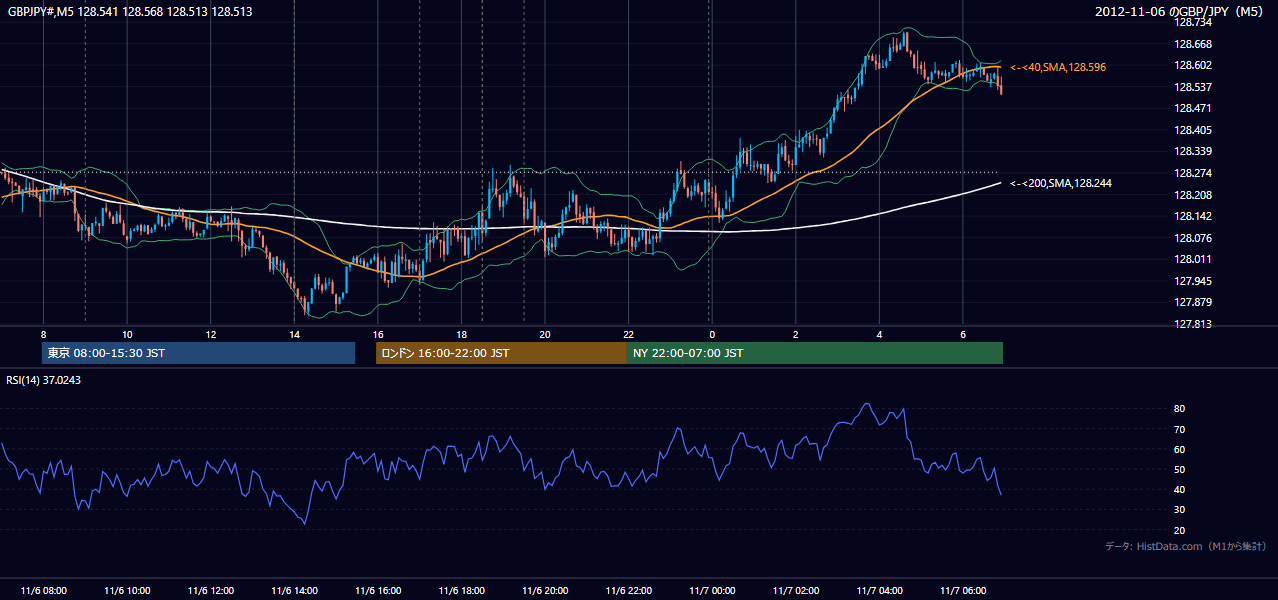Click the 128.208 price axis value
Viewport: 1278px width, 600px height.
click(1192, 195)
